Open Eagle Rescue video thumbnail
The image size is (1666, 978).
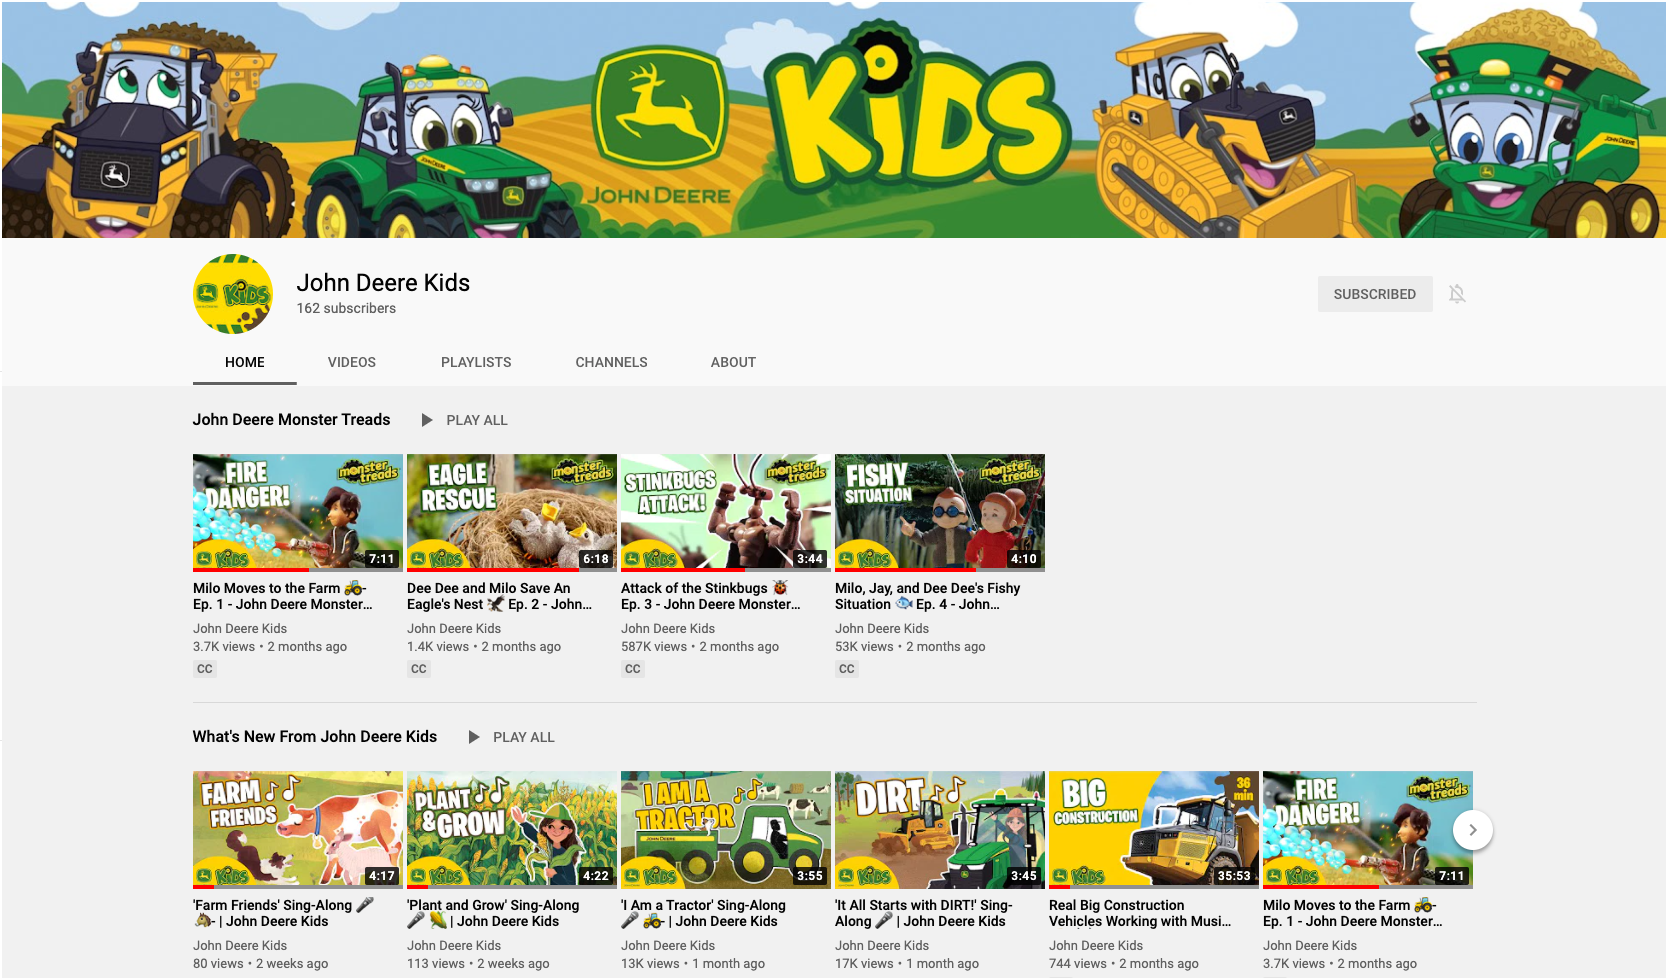(512, 513)
